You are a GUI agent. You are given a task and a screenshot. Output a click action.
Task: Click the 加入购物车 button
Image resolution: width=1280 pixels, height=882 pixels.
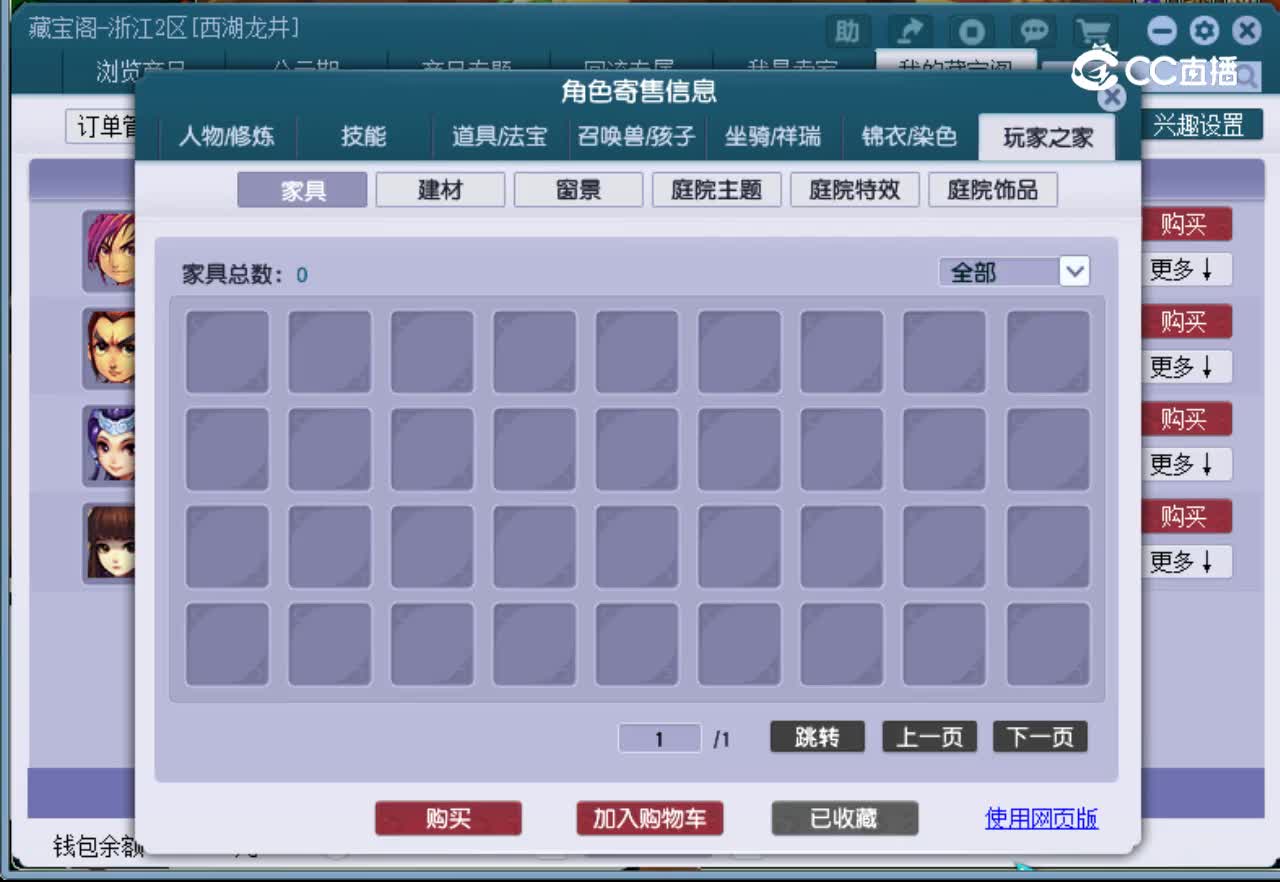point(649,818)
